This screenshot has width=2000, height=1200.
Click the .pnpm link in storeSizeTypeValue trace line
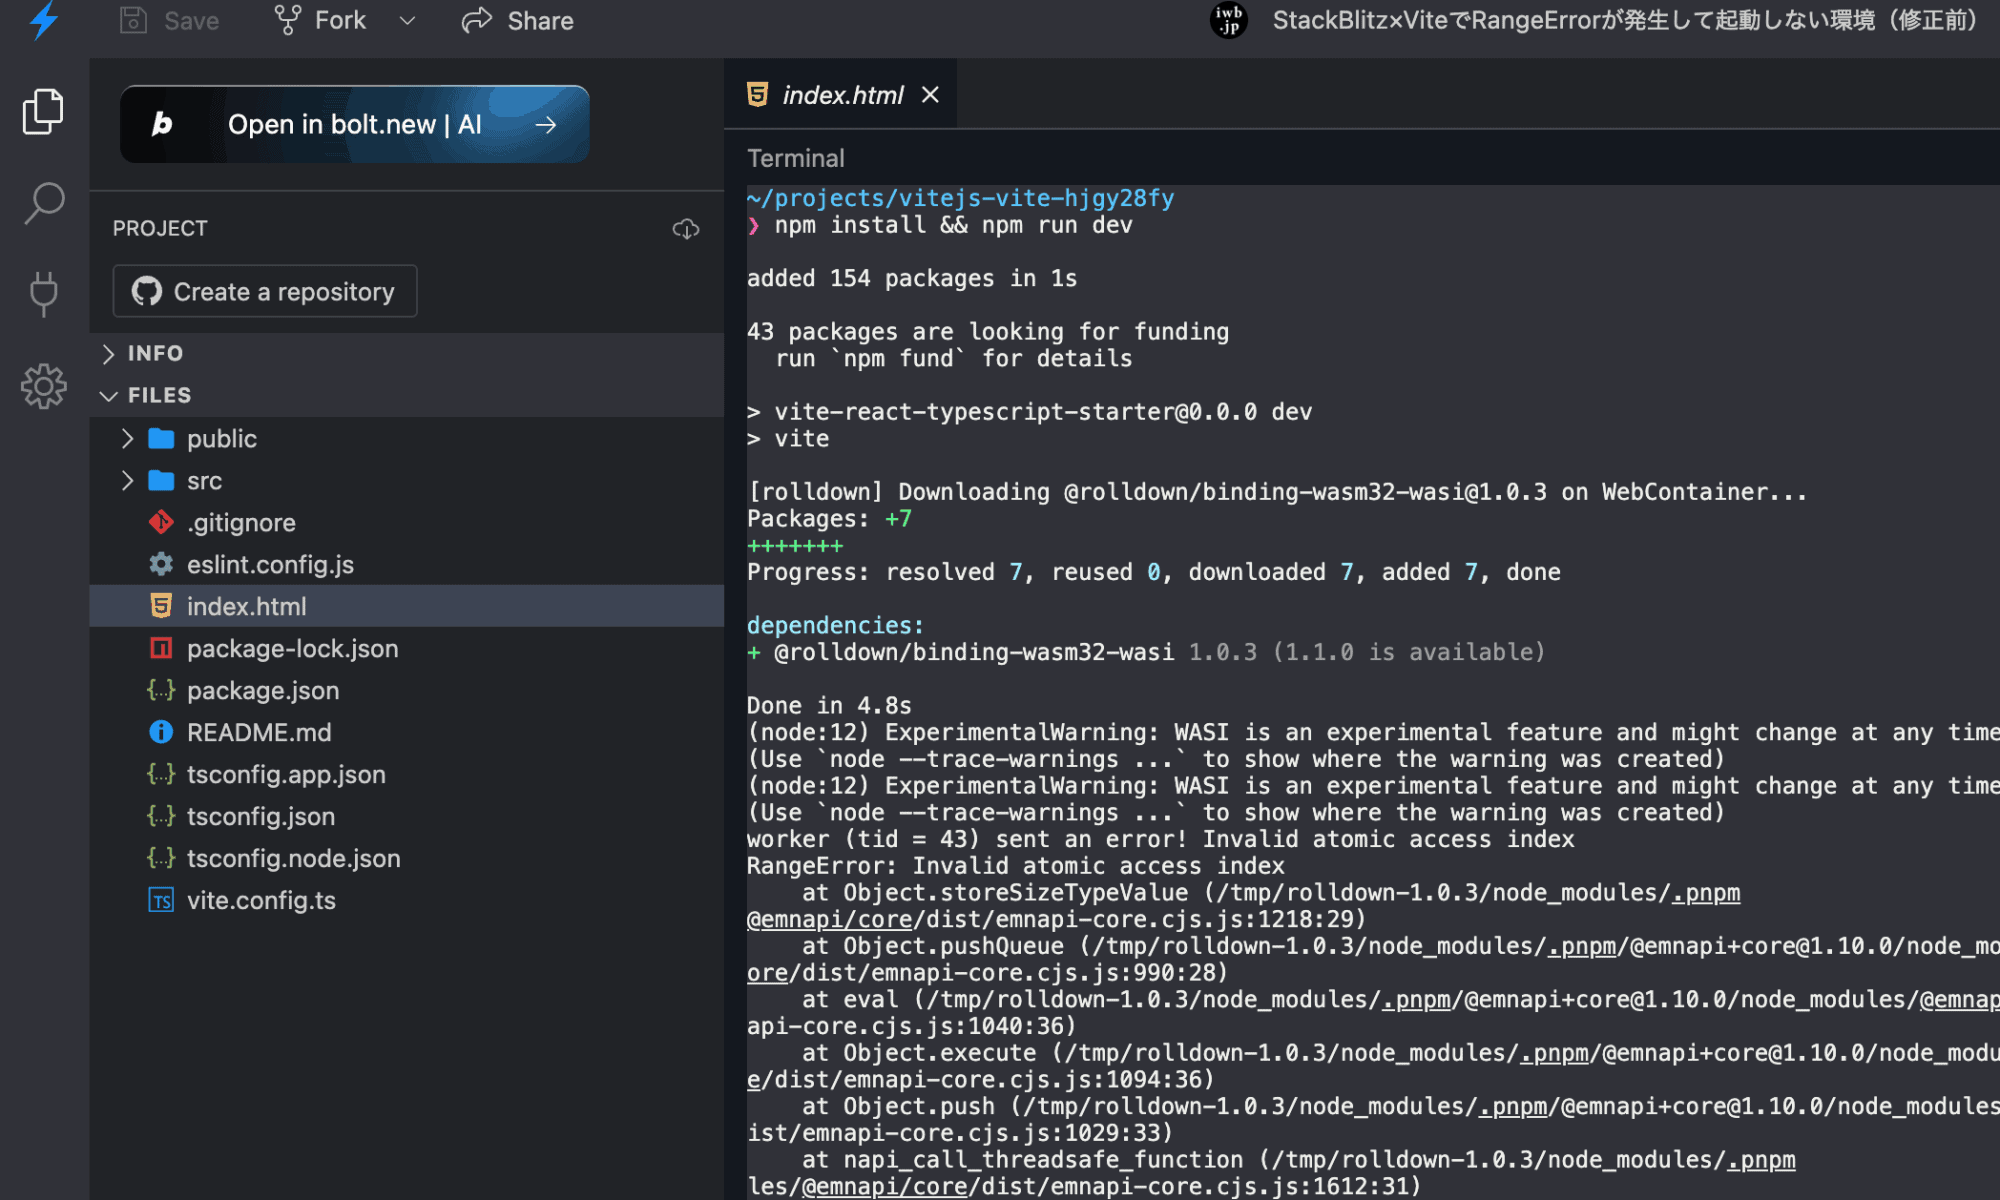[x=1706, y=893]
